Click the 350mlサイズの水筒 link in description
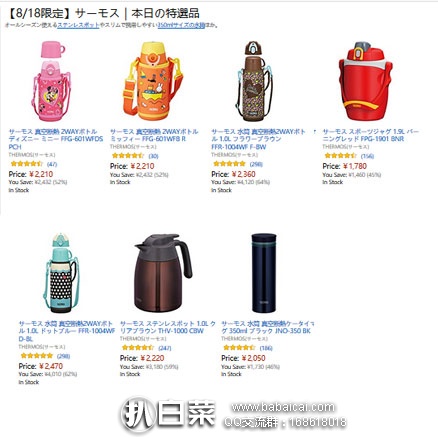 (181, 25)
